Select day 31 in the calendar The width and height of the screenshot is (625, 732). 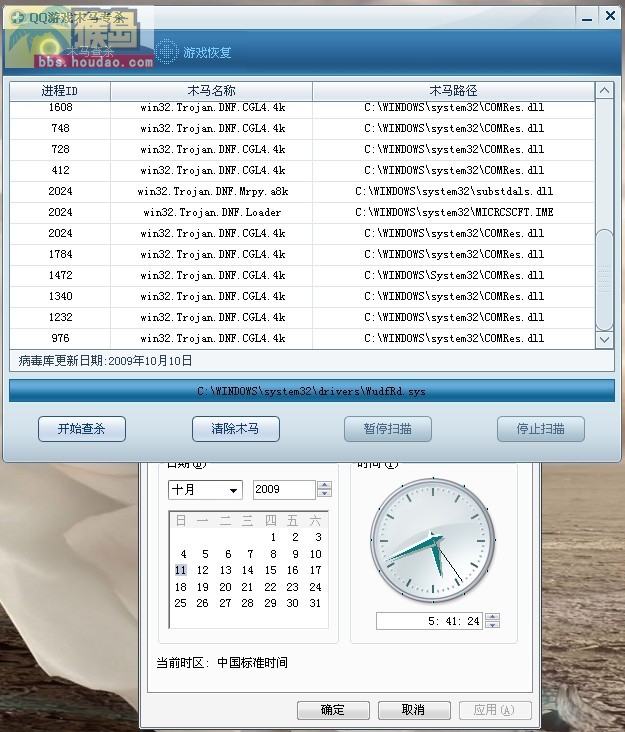(316, 604)
